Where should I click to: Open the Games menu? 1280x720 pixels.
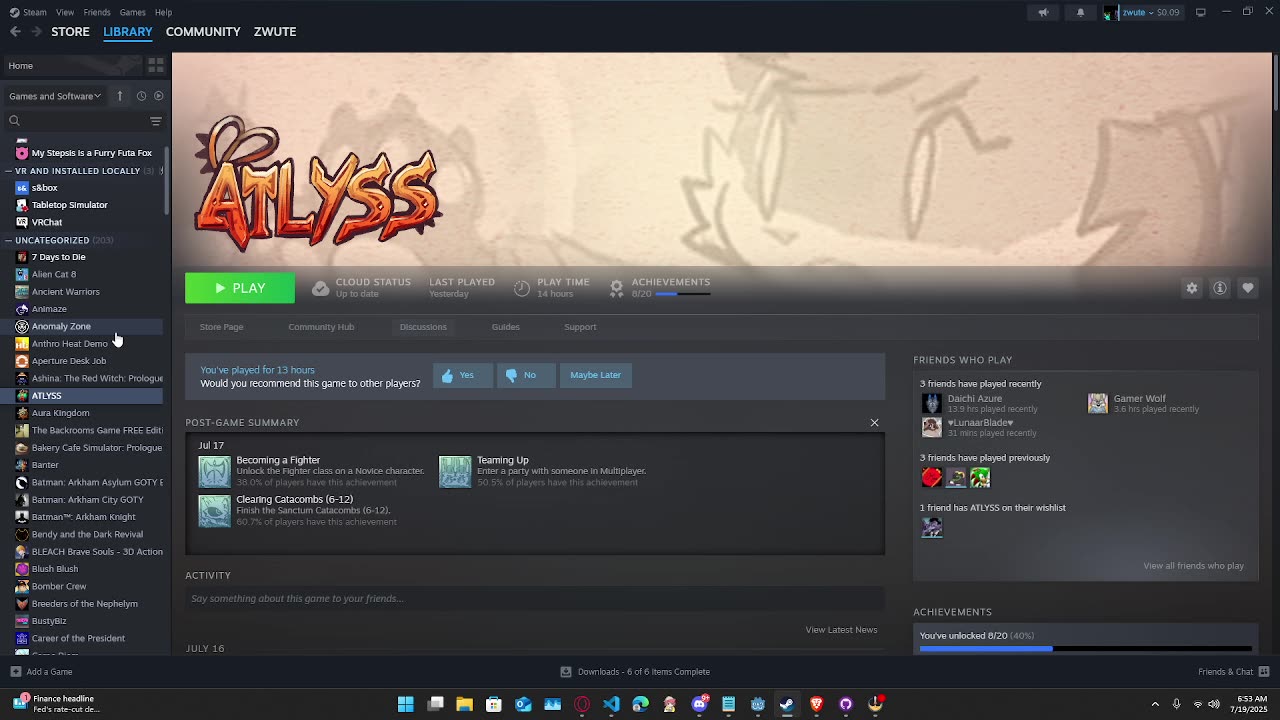[x=132, y=12]
